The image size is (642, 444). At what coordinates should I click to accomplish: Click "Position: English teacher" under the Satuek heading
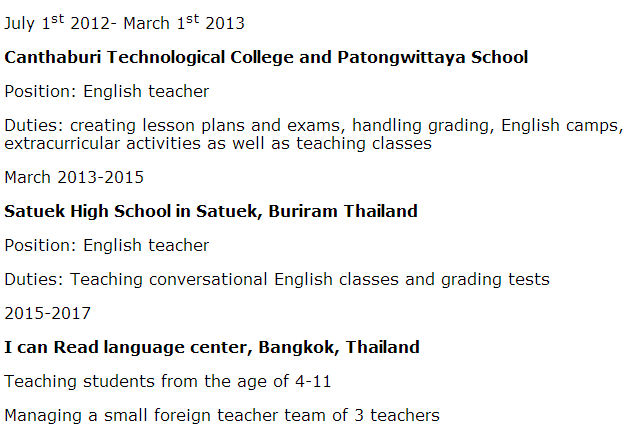click(x=107, y=245)
